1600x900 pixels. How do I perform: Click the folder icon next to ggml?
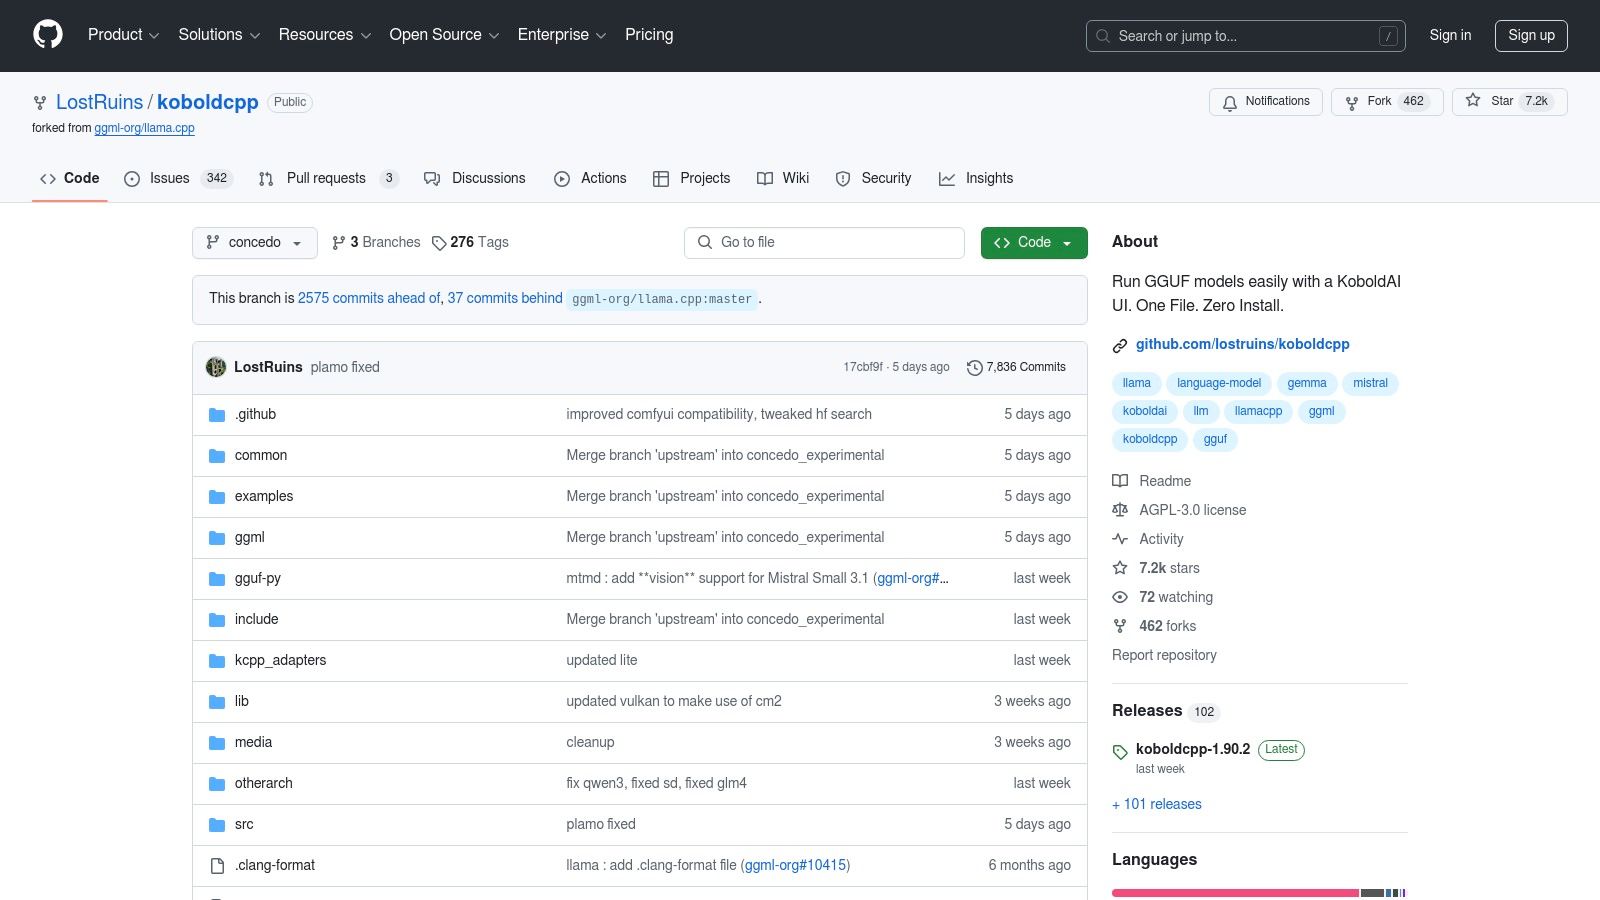pyautogui.click(x=217, y=538)
